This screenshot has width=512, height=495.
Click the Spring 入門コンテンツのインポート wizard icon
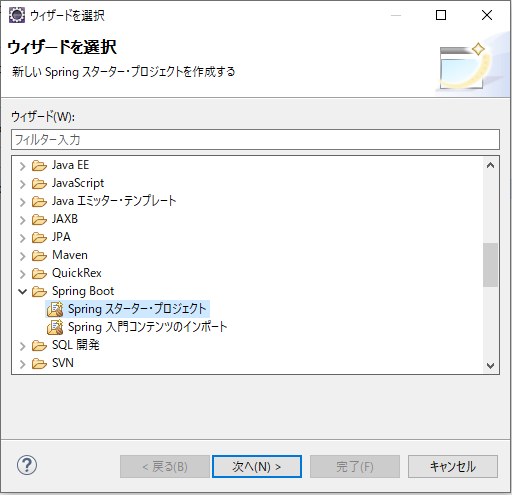pos(55,327)
